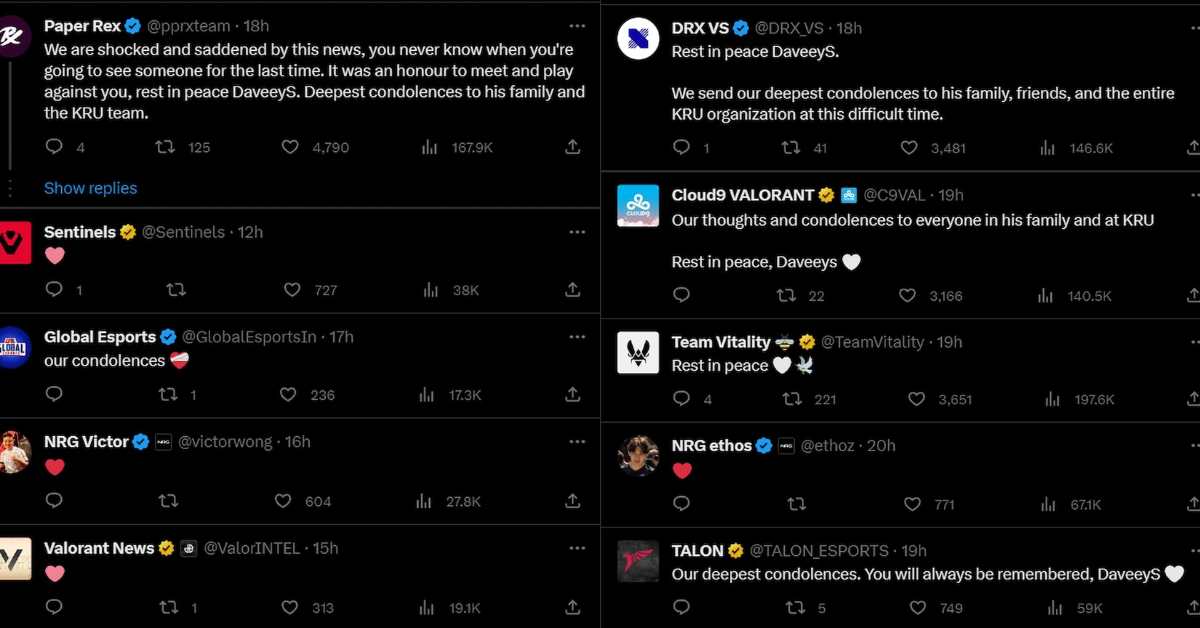
Task: Open the @pprxteam profile handle
Action: [x=188, y=26]
